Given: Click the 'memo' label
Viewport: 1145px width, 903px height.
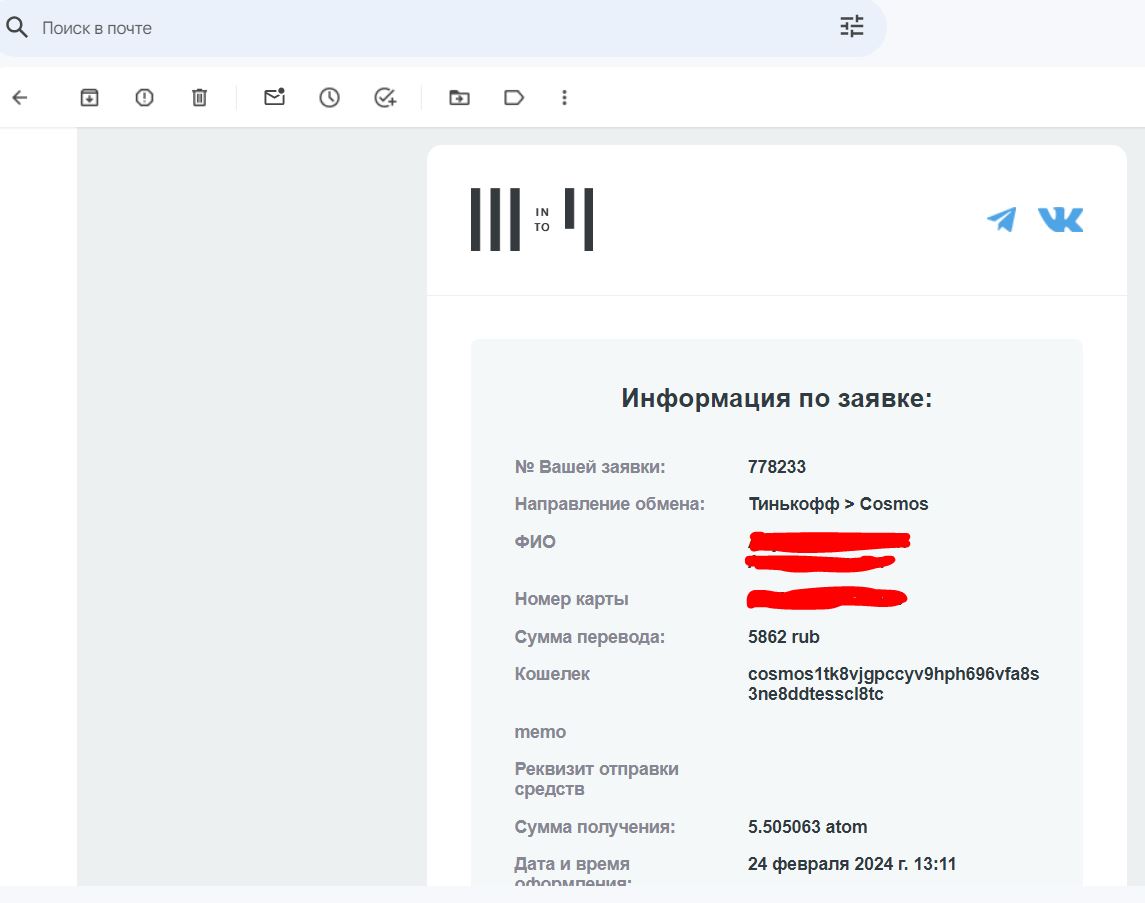Looking at the screenshot, I should click(540, 731).
